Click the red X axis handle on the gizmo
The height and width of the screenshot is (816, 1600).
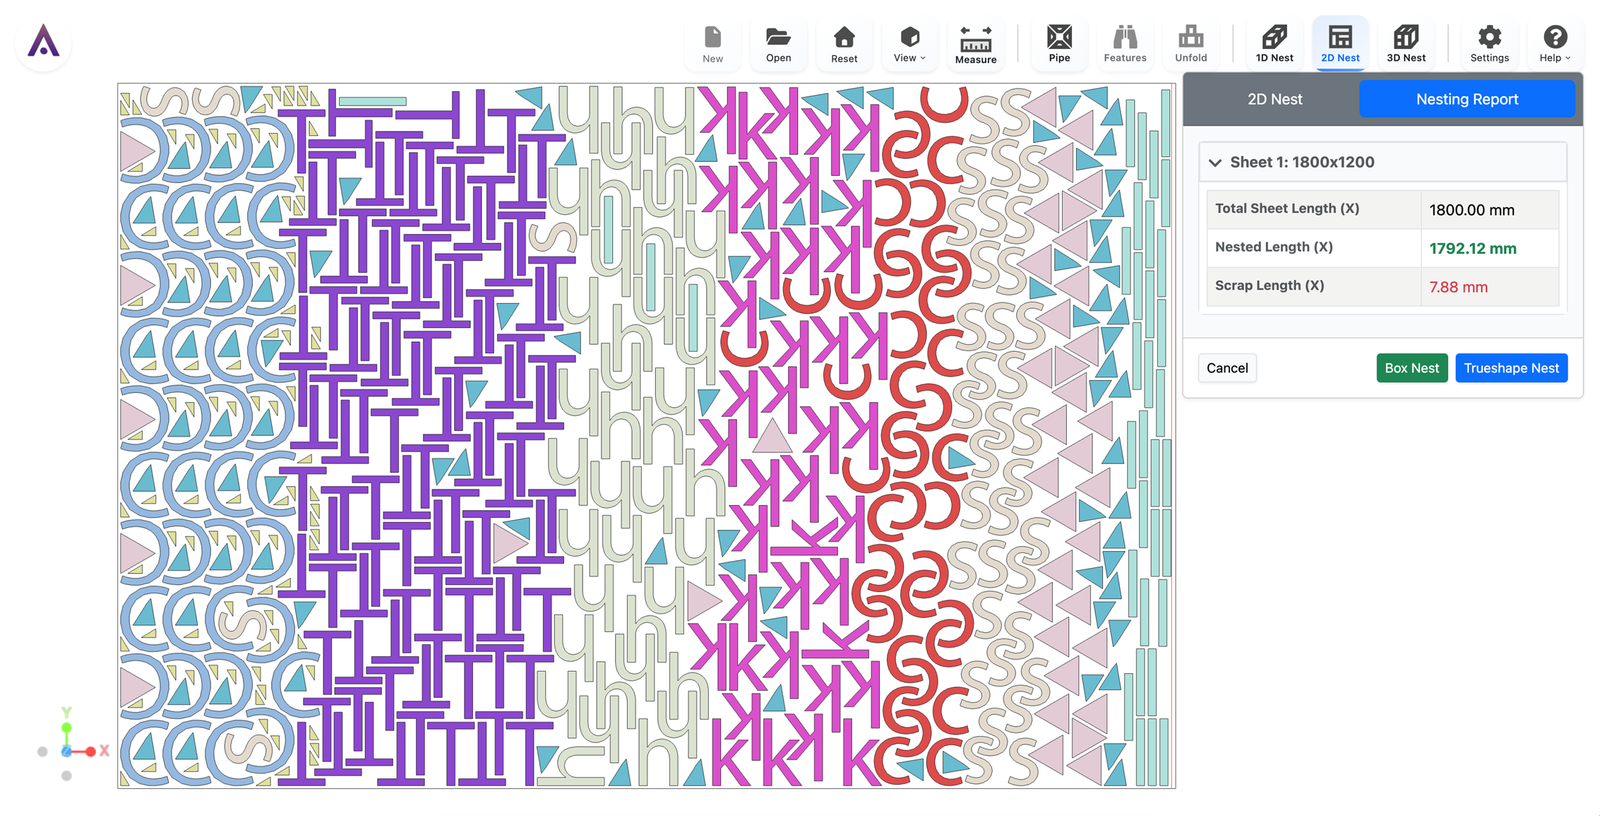[91, 751]
